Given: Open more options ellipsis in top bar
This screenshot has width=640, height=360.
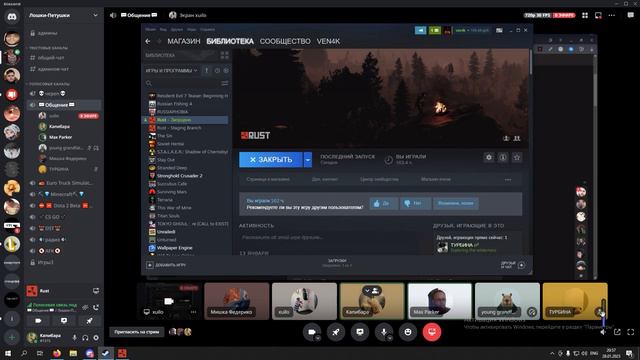Looking at the screenshot, I should coord(611,15).
